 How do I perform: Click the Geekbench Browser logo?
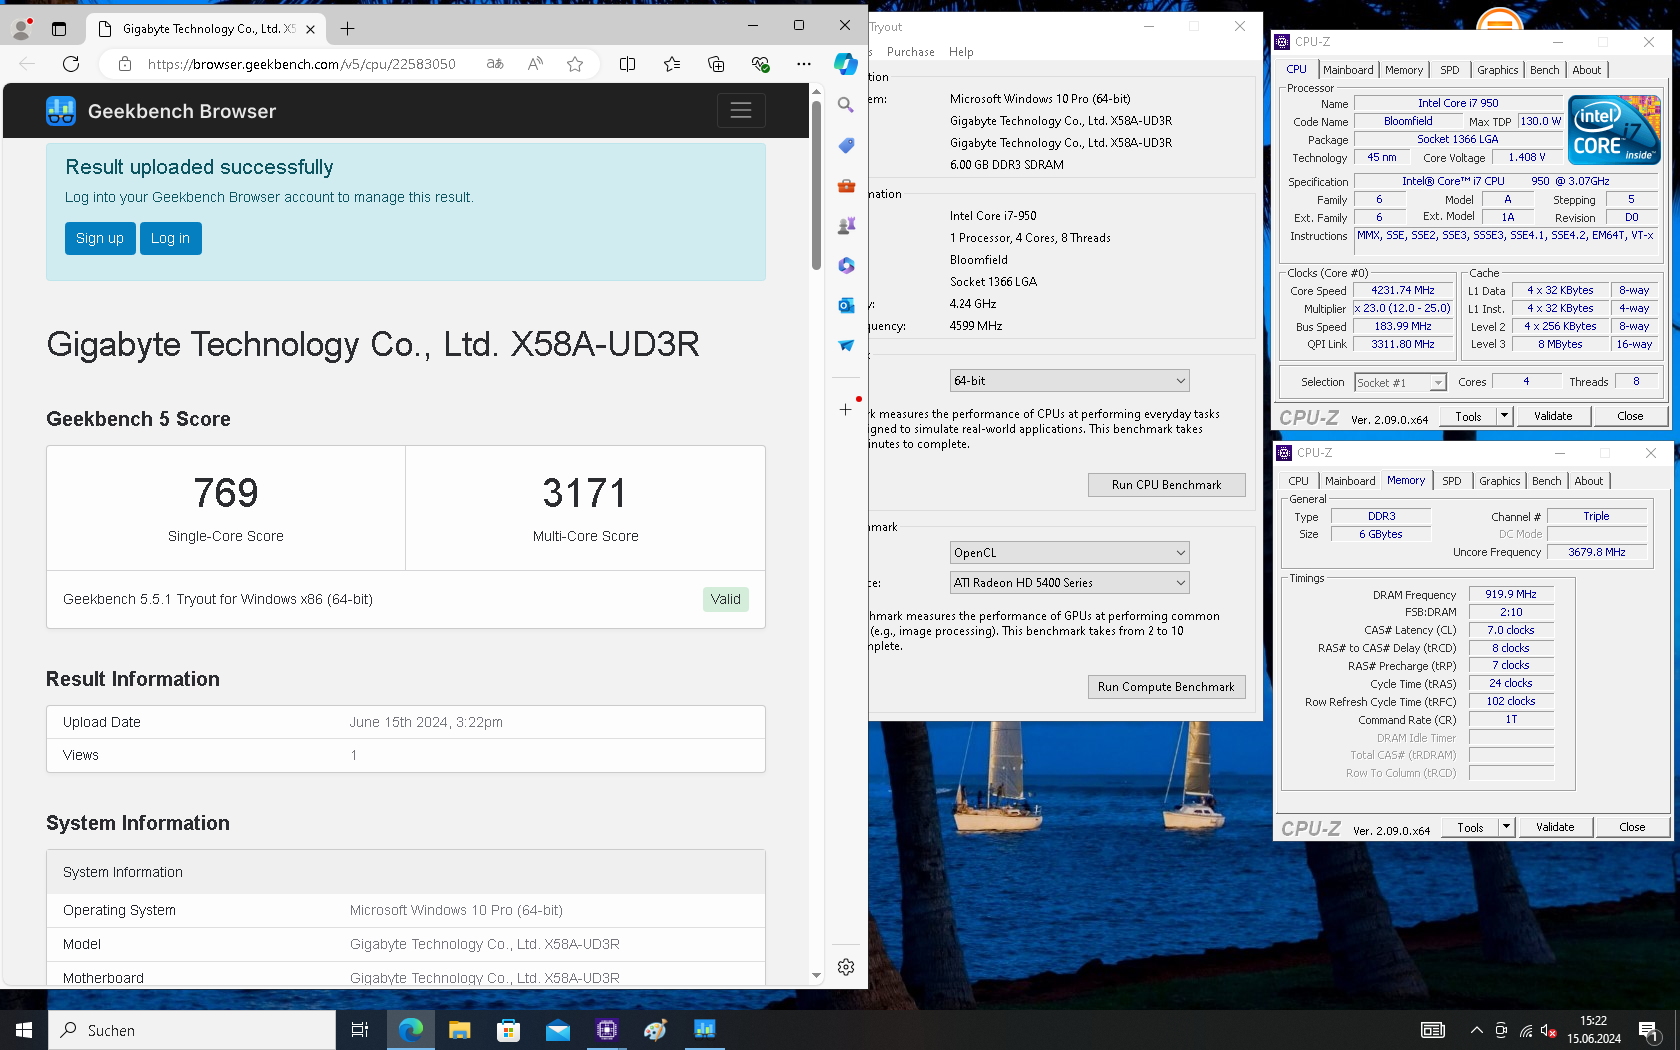tap(61, 111)
